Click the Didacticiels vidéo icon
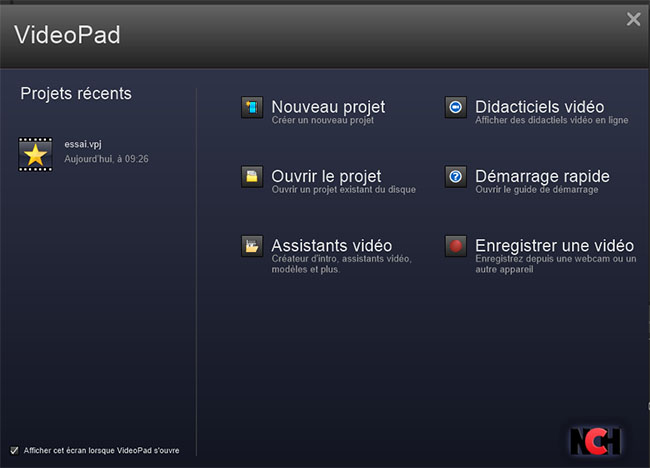The height and width of the screenshot is (468, 650). (456, 107)
